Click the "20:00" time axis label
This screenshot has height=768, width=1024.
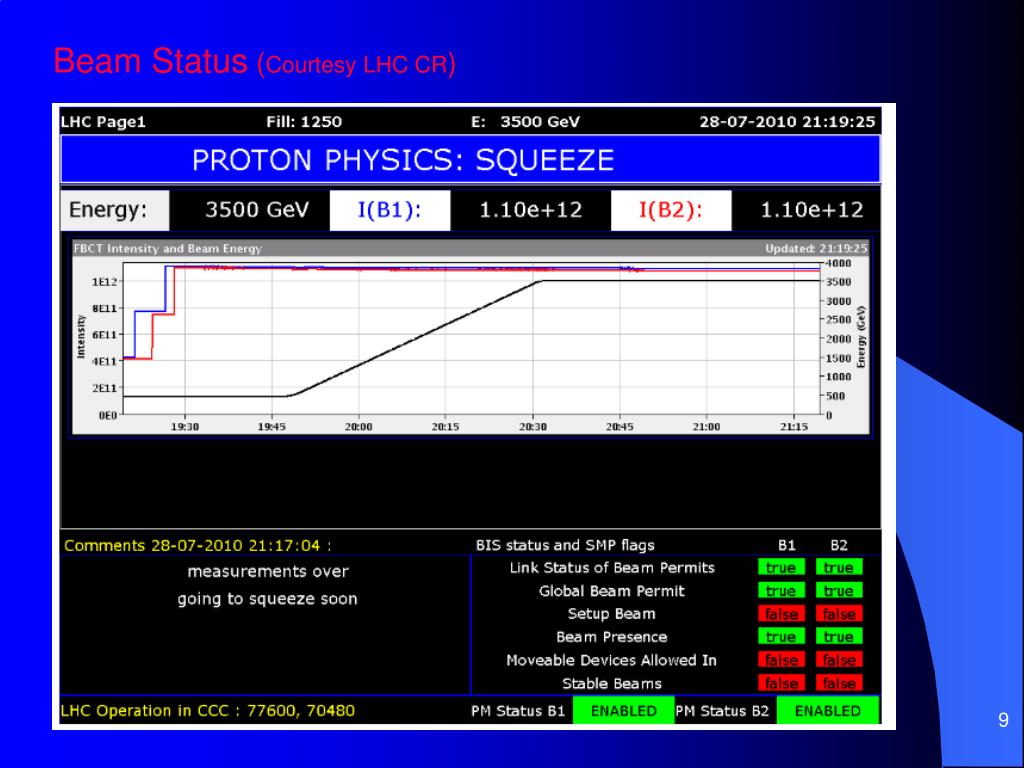coord(359,427)
